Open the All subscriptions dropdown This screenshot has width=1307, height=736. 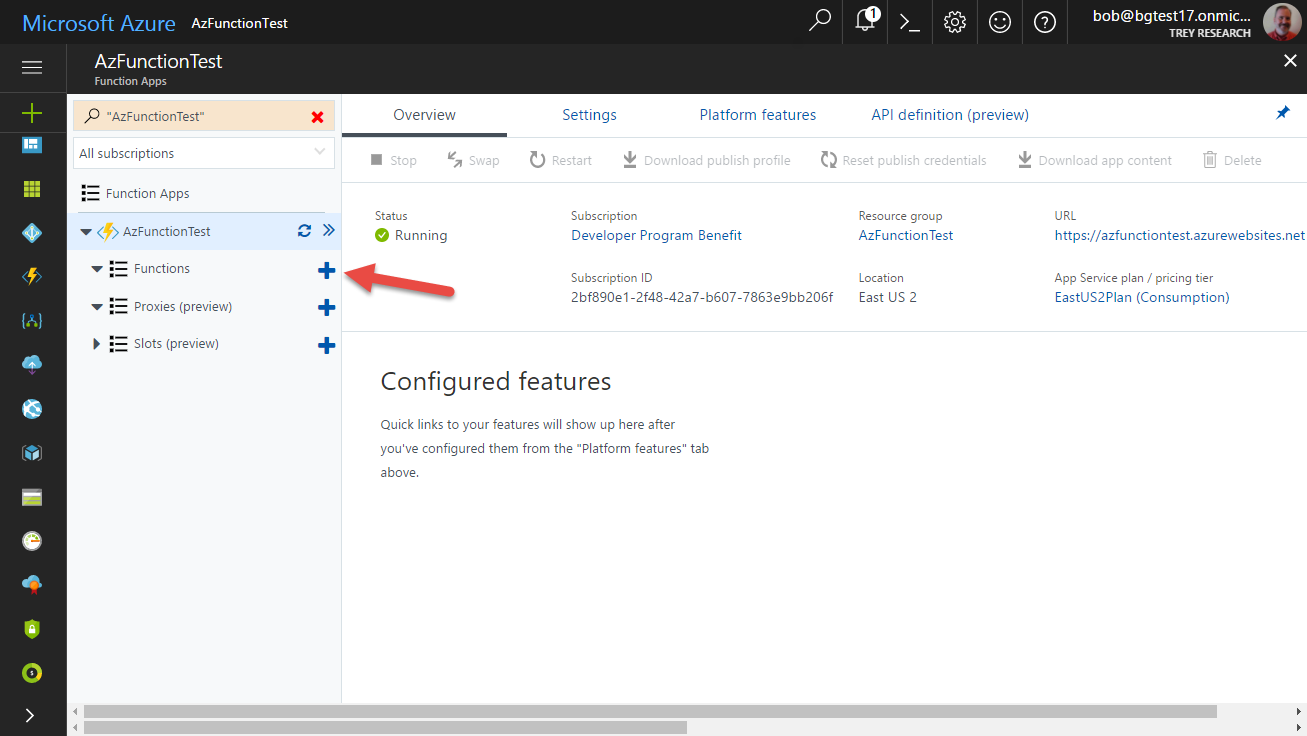204,153
